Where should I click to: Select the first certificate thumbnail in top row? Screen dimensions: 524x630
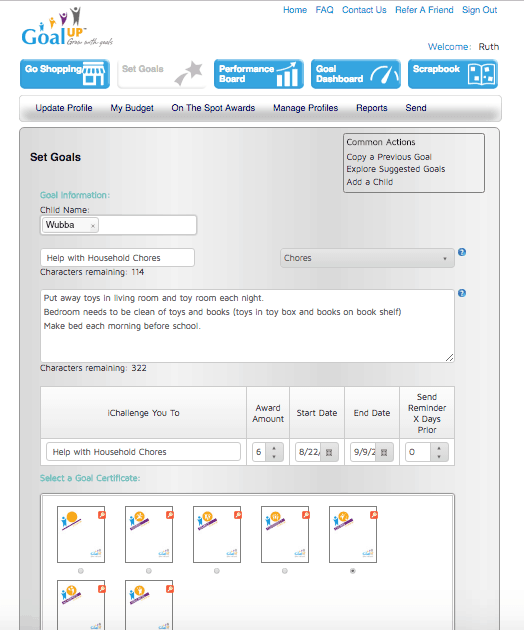81,534
